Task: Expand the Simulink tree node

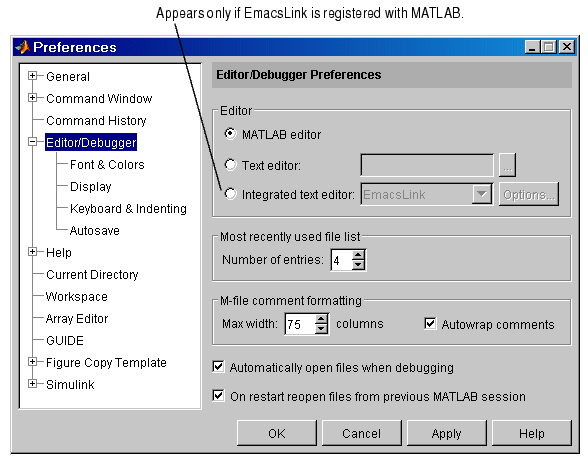Action: (x=32, y=384)
